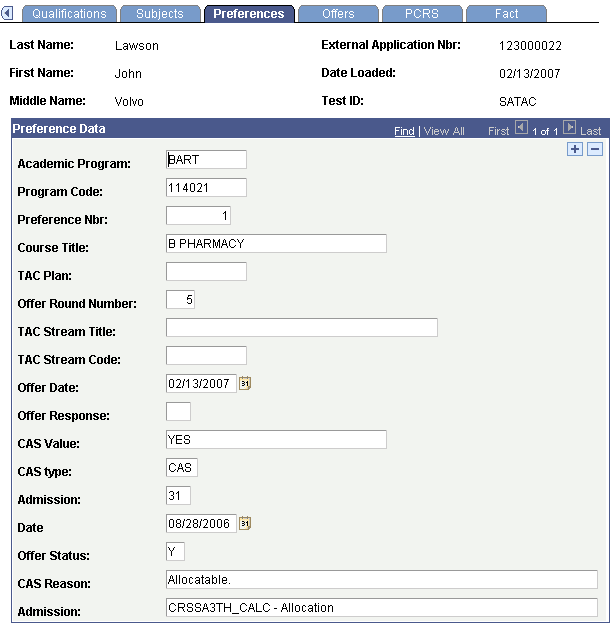The width and height of the screenshot is (615, 628).
Task: Open the Offers tab
Action: 338,14
